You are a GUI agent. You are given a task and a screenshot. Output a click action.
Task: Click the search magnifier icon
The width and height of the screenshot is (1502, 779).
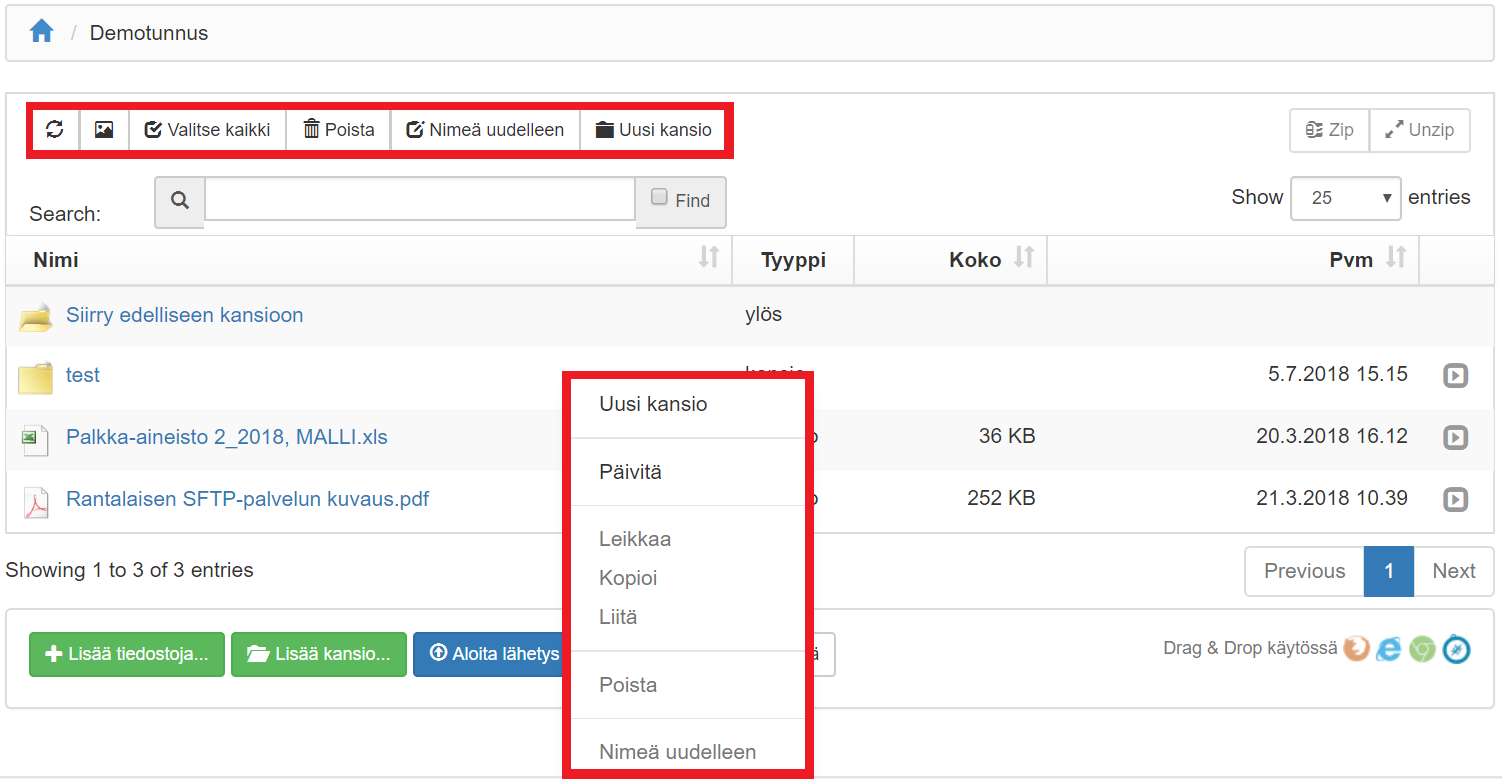coord(180,201)
